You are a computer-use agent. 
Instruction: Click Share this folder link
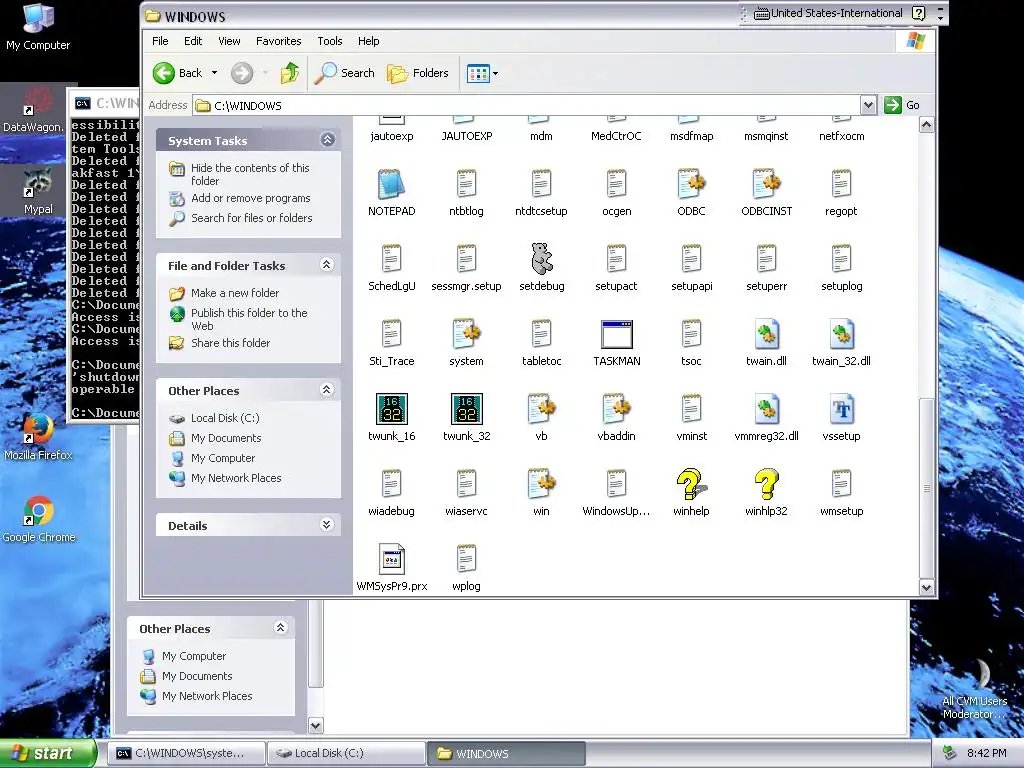[230, 343]
